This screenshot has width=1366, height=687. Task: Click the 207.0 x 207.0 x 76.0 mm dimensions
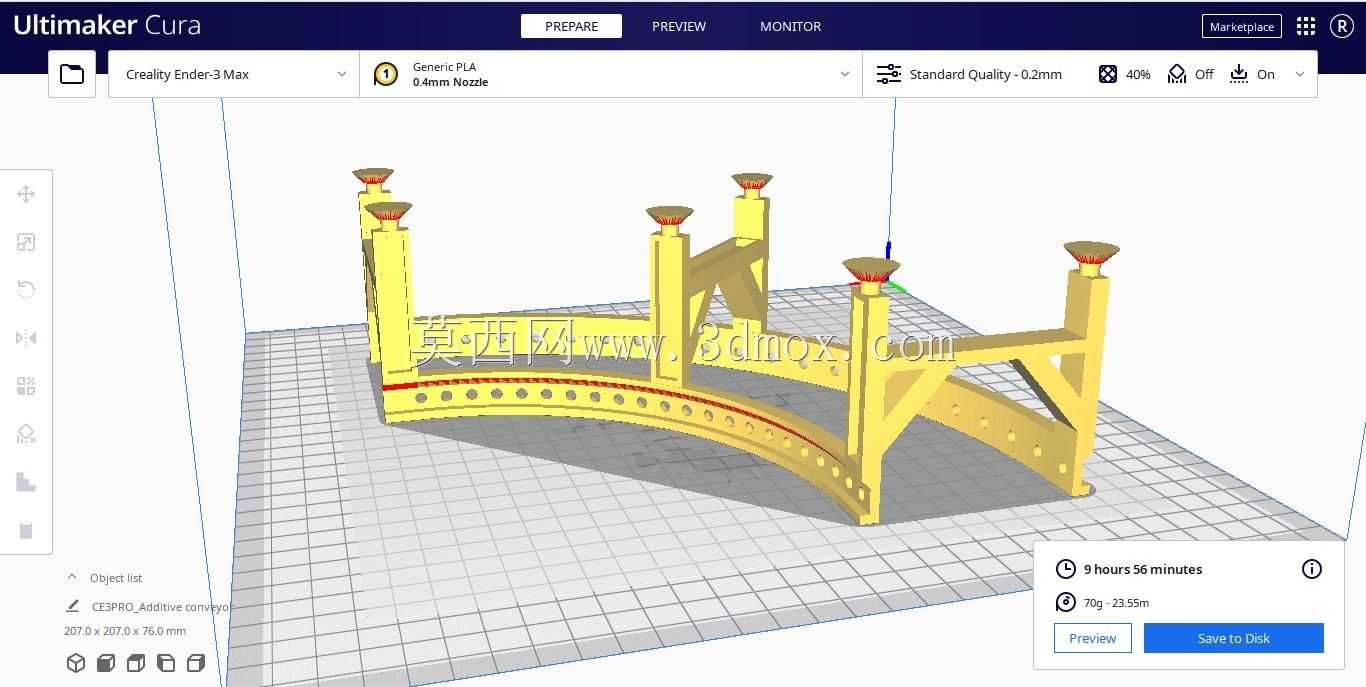(x=125, y=631)
